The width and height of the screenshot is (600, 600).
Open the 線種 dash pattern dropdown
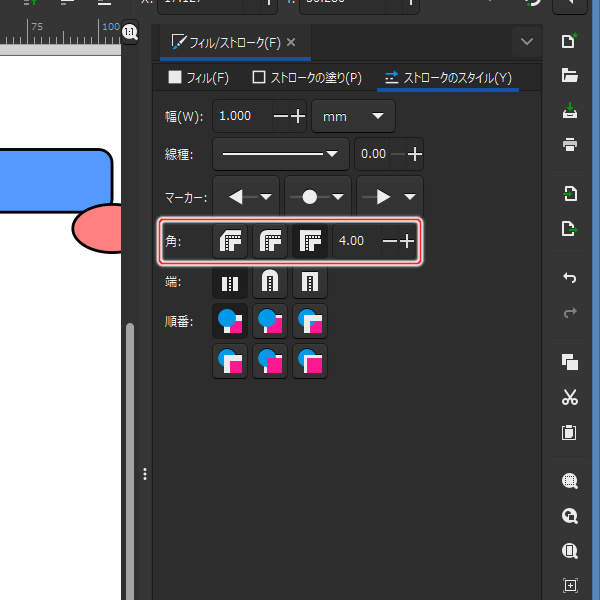280,154
